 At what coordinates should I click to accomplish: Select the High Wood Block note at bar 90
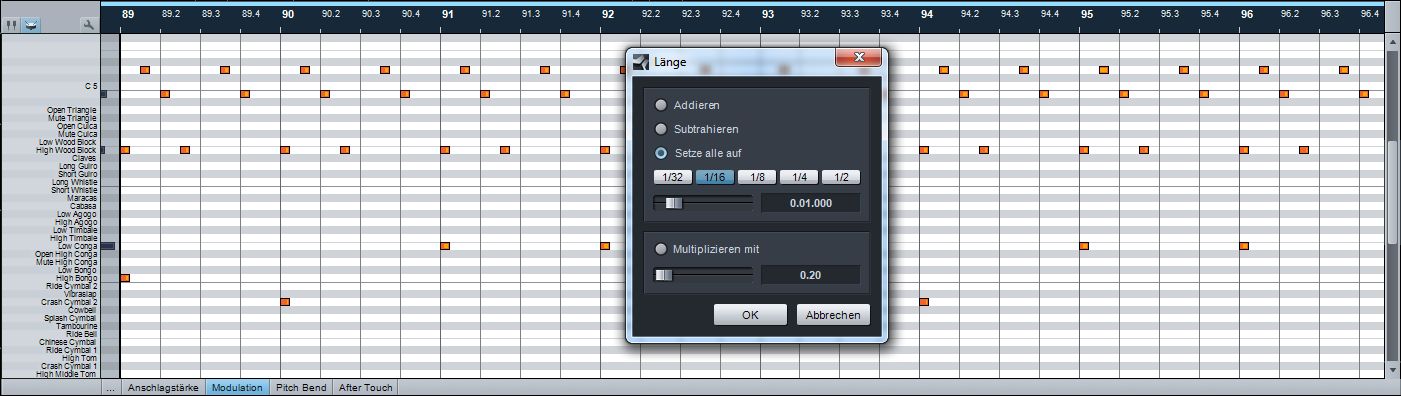click(285, 149)
